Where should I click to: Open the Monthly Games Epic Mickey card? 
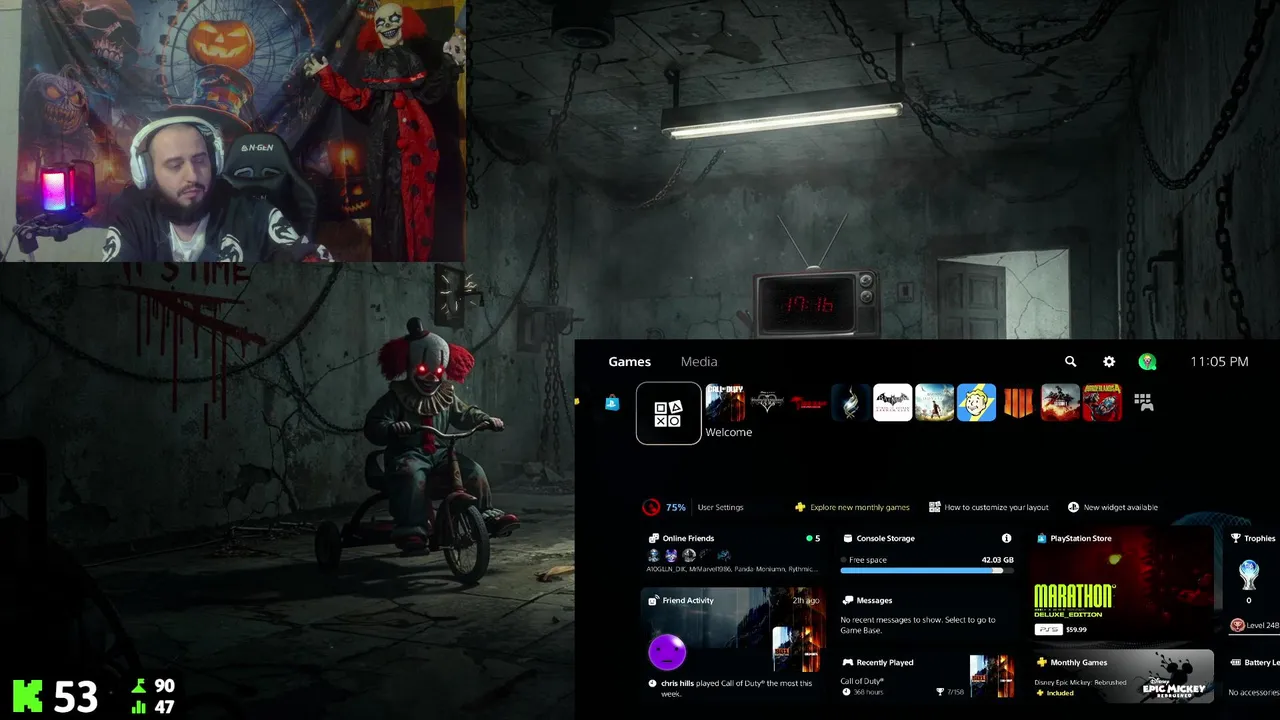pos(1122,677)
